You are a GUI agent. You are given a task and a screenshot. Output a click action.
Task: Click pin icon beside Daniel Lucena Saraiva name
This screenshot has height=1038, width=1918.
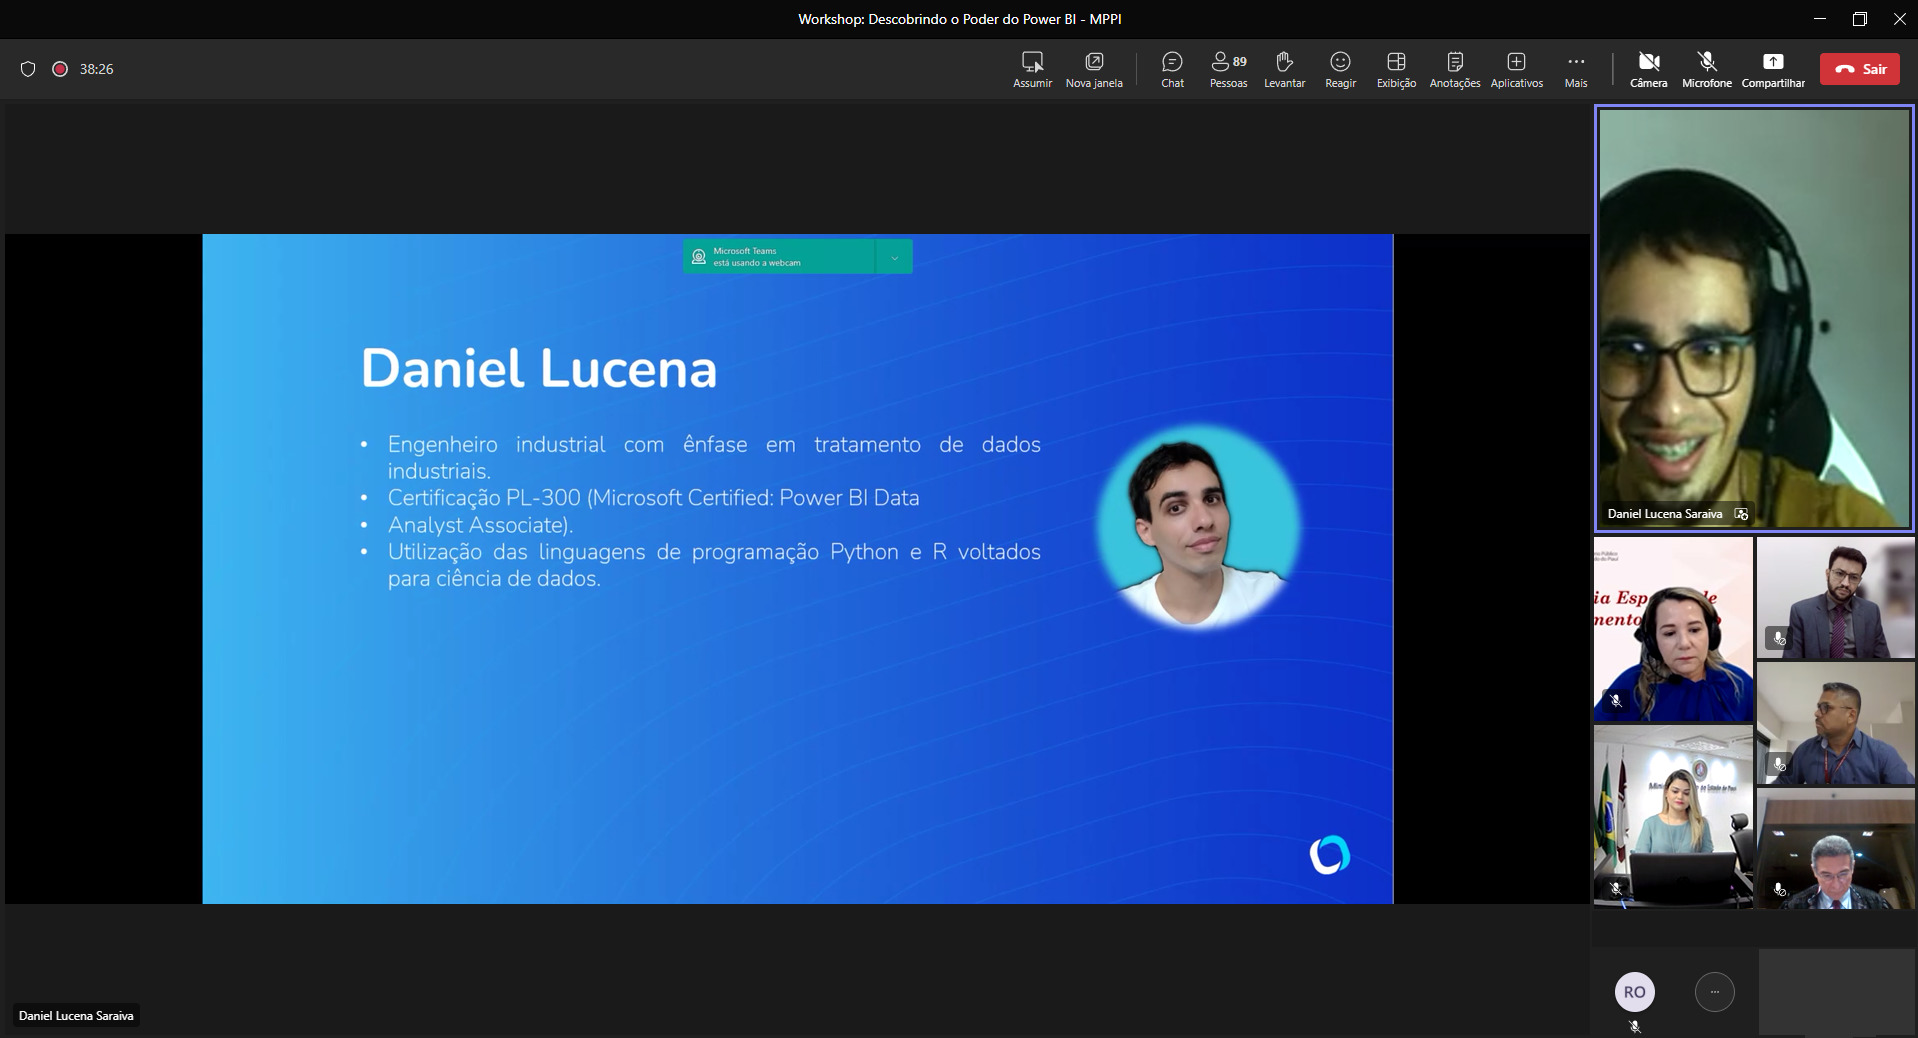click(x=1741, y=514)
